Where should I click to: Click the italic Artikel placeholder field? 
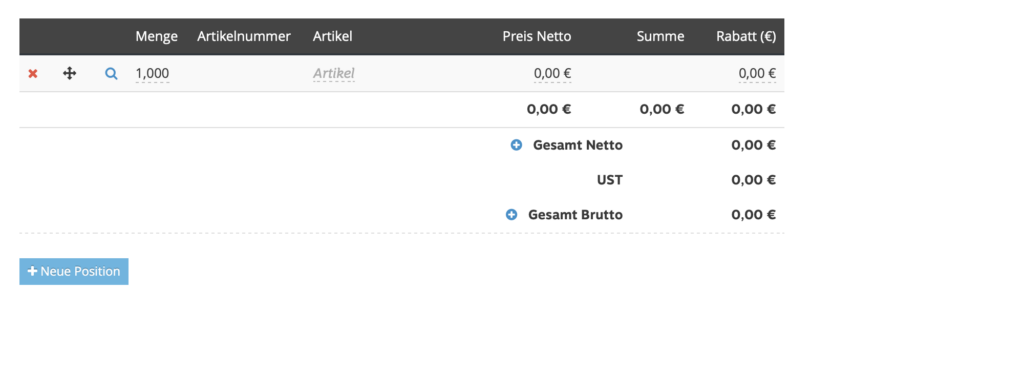click(334, 74)
